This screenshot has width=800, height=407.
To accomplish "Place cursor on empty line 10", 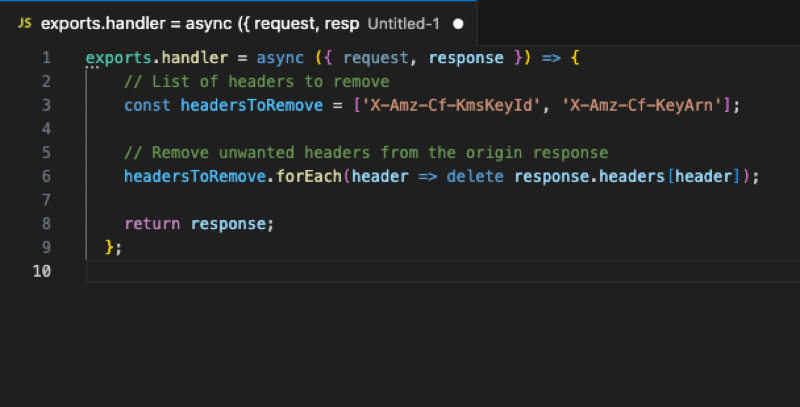I will 443,271.
